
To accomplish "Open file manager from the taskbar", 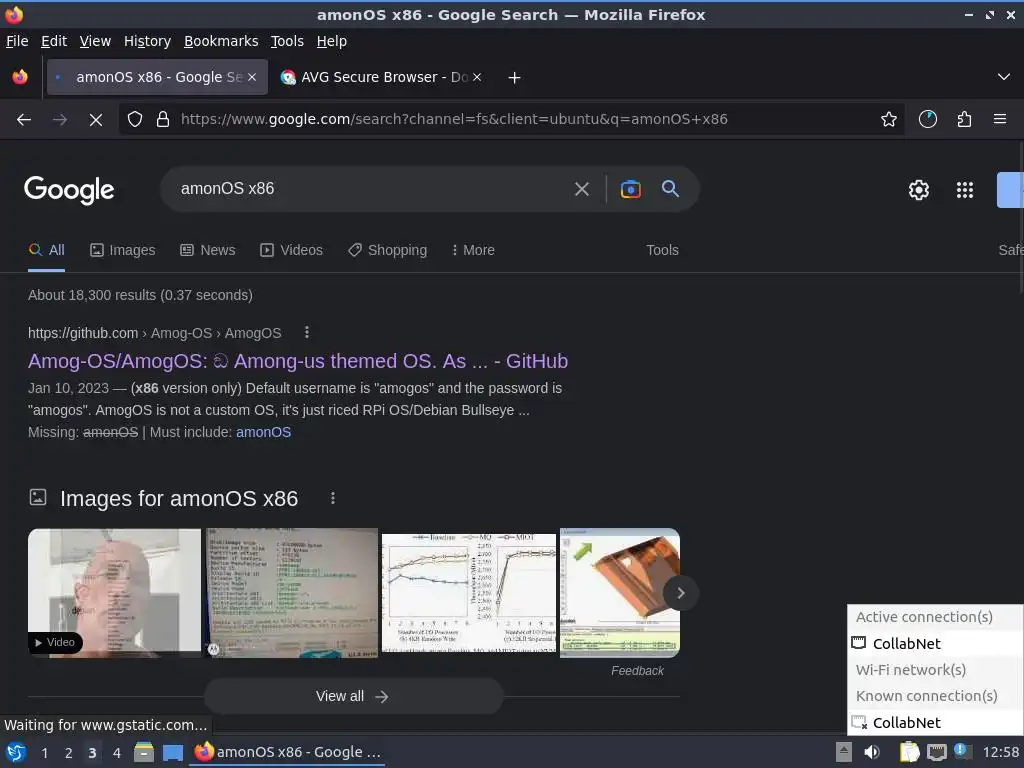I will click(x=144, y=752).
